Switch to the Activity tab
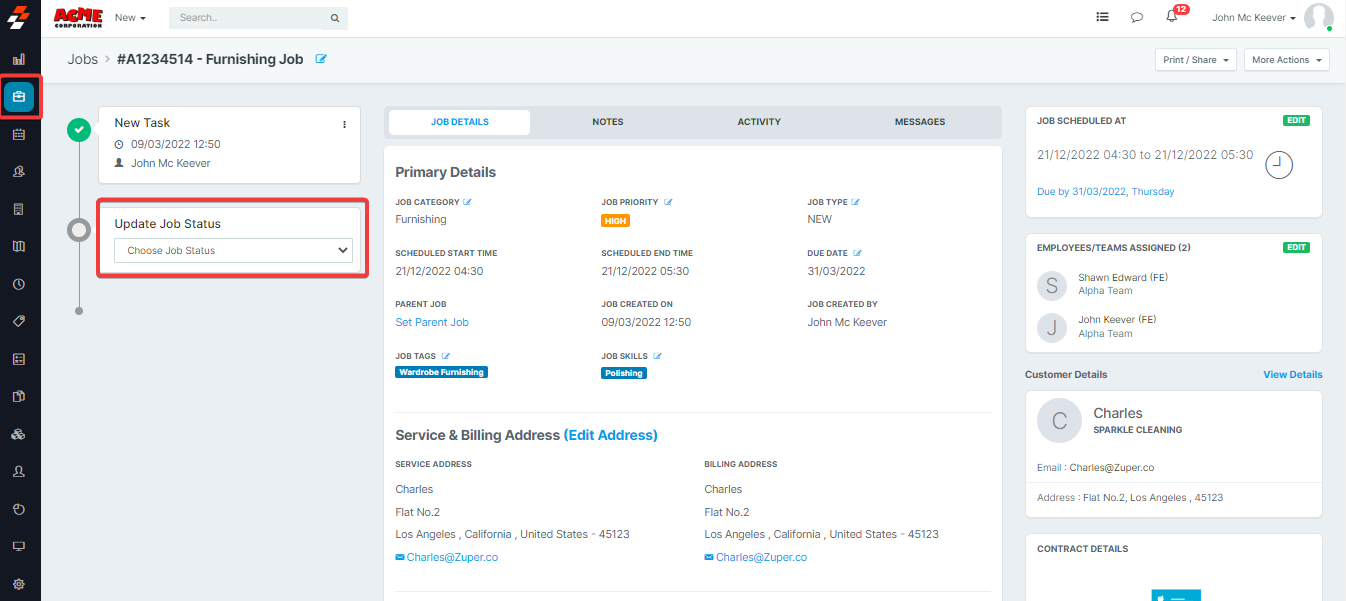1346x601 pixels. [x=758, y=122]
